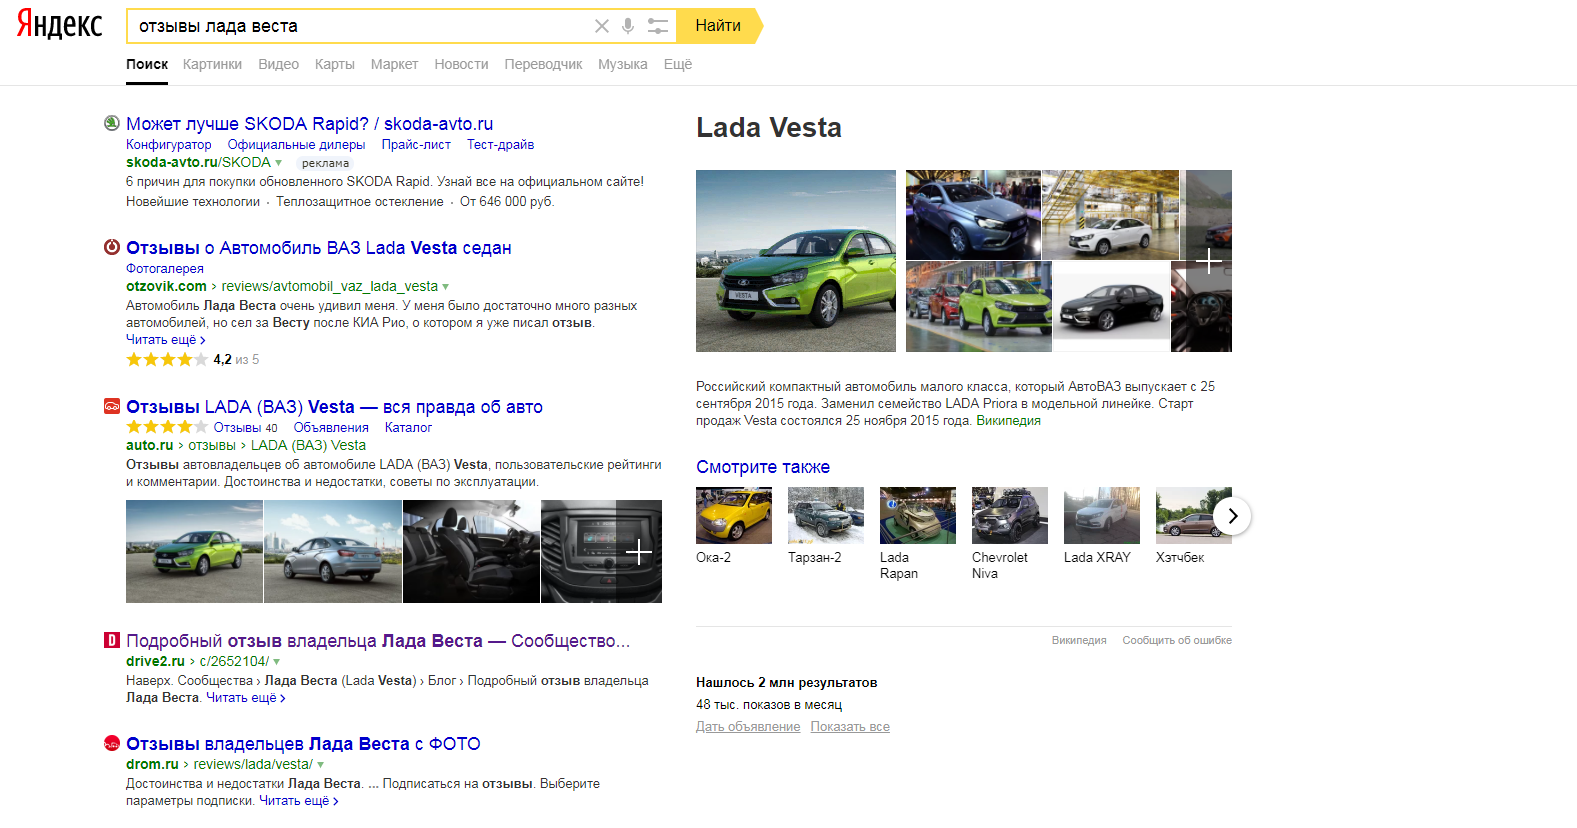Viewport: 1577px width, 828px height.
Task: Clear the search query with the X icon
Action: (x=601, y=26)
